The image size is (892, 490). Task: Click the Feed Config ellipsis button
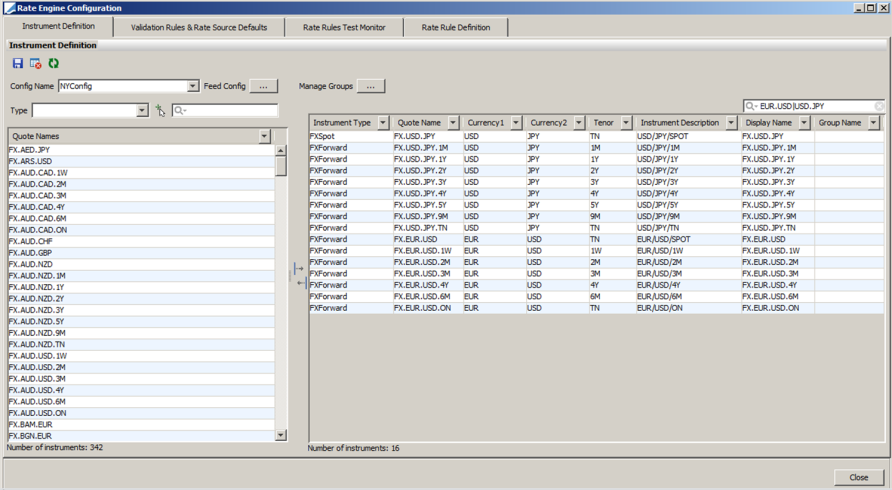[263, 86]
